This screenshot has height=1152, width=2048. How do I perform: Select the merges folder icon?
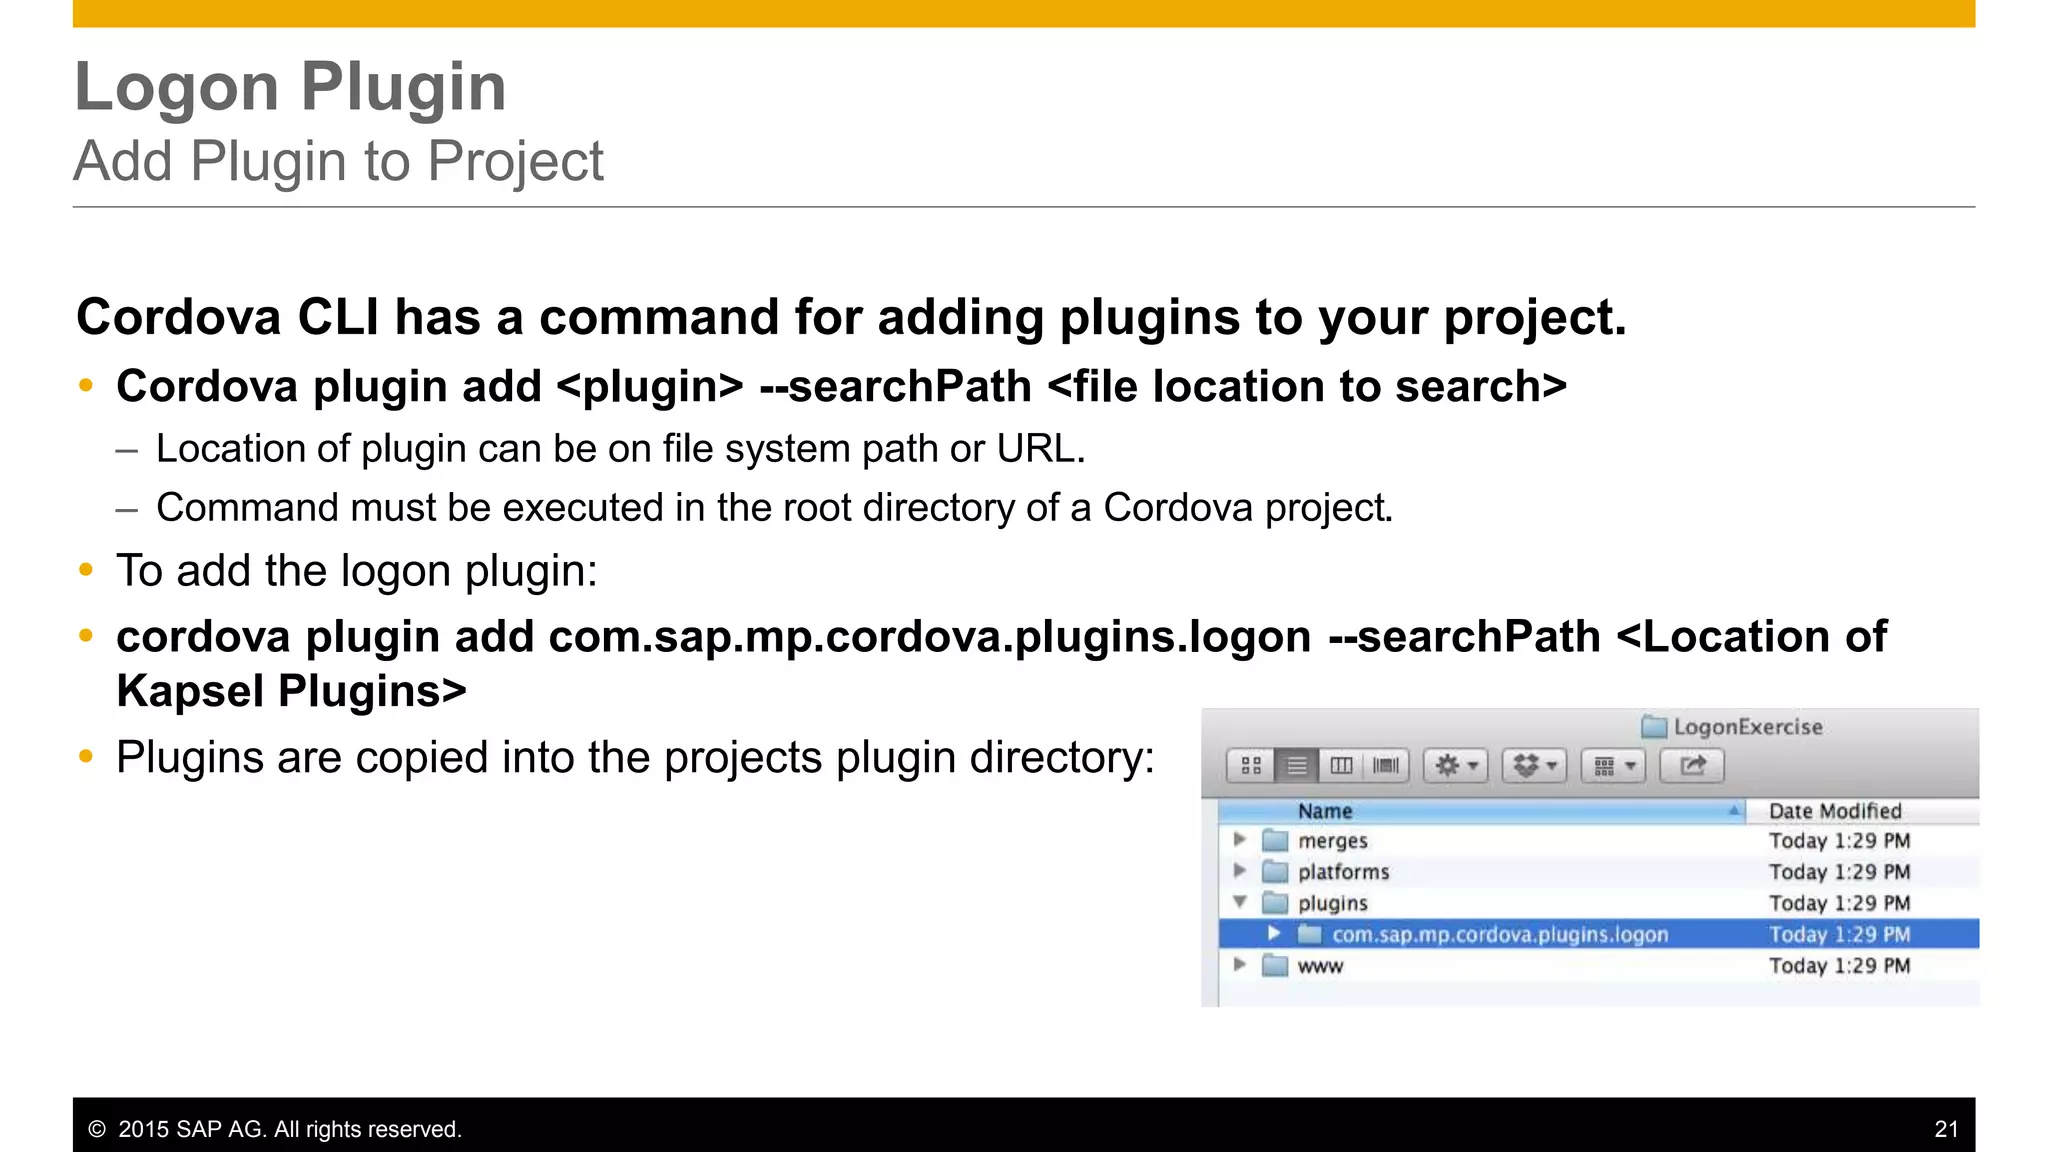pos(1275,840)
